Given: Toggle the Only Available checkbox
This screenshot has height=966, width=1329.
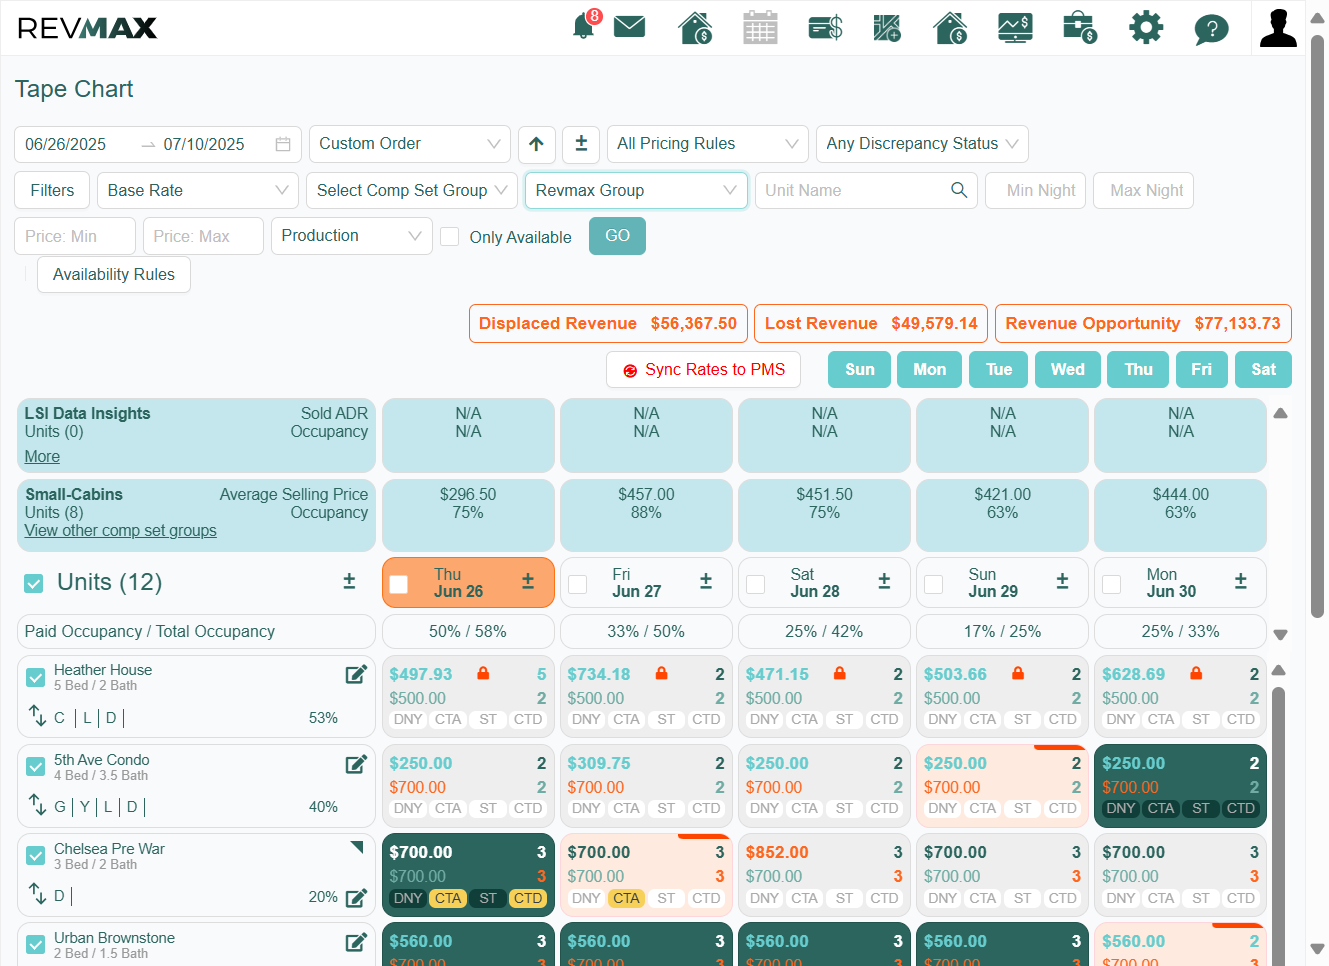Looking at the screenshot, I should coord(450,237).
